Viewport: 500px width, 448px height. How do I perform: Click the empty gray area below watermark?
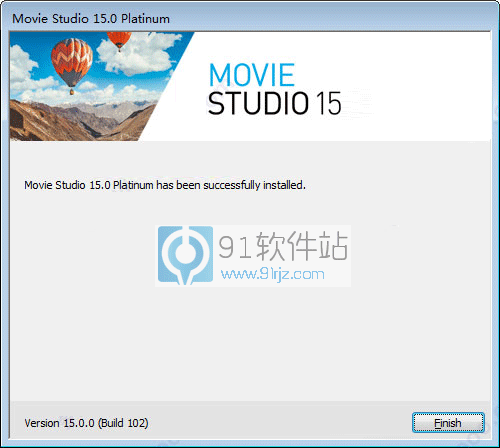click(x=250, y=343)
